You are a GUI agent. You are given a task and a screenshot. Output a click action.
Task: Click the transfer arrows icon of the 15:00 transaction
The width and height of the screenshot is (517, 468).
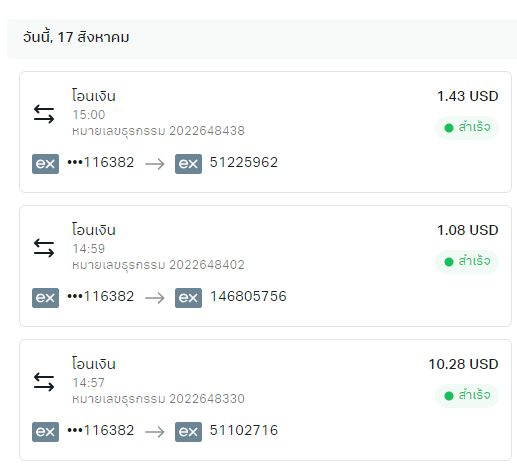pyautogui.click(x=44, y=114)
